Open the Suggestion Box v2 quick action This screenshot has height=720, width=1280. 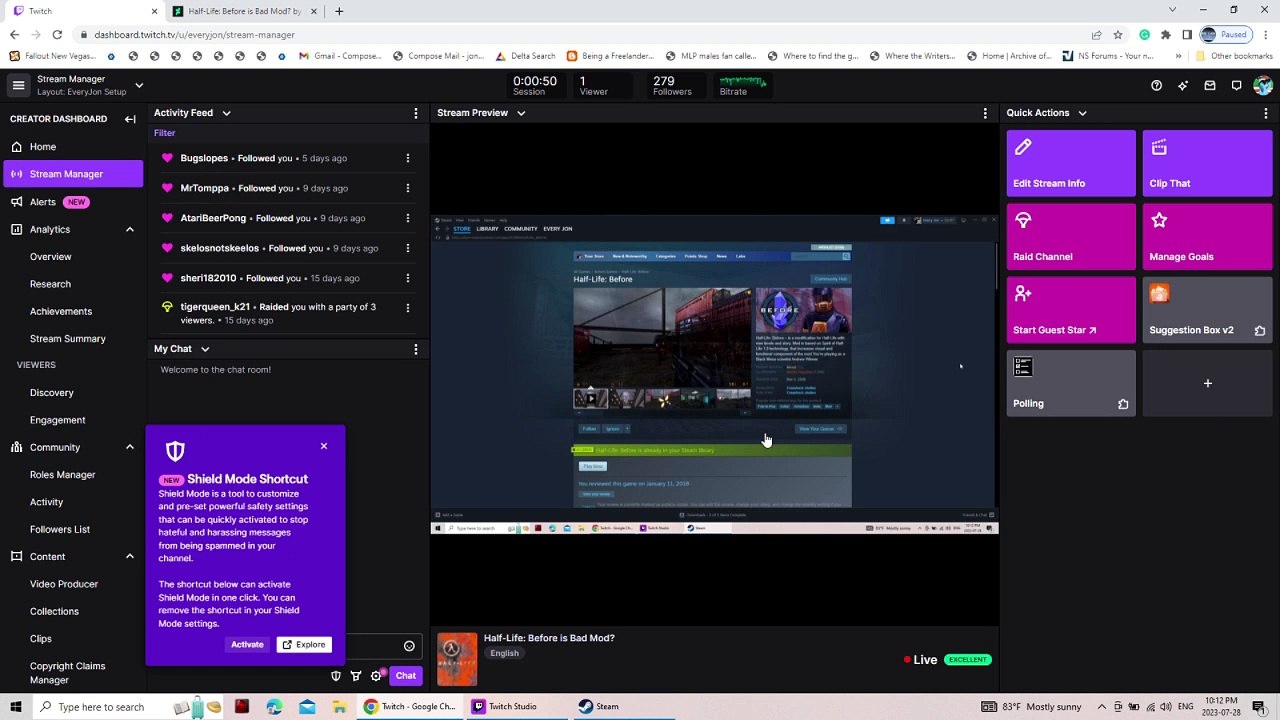1208,310
